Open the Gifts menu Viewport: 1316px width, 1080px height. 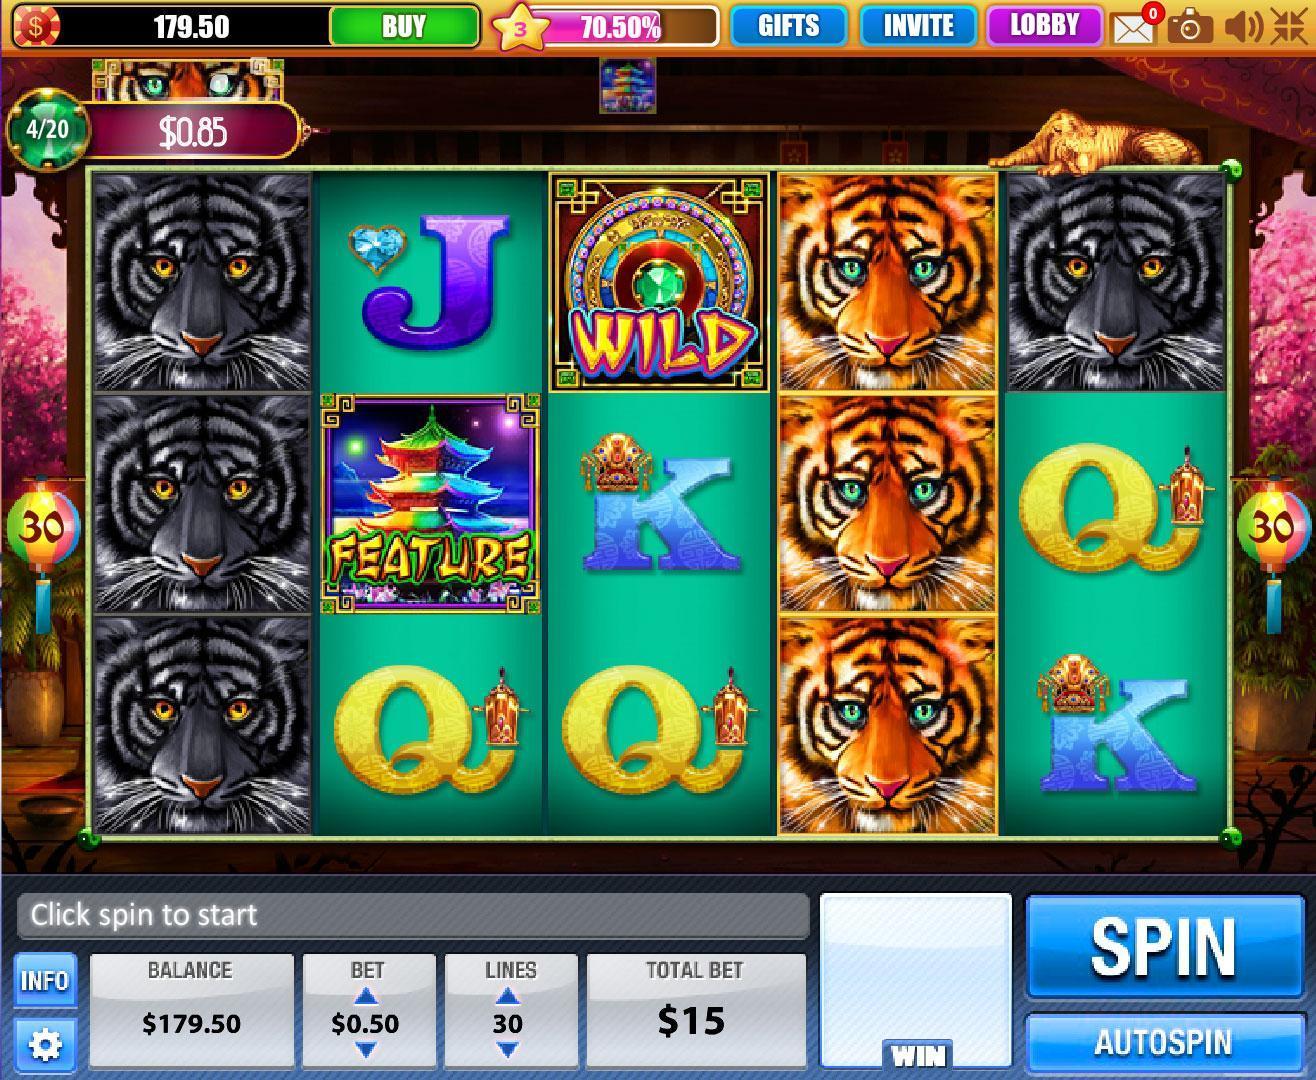pyautogui.click(x=789, y=26)
